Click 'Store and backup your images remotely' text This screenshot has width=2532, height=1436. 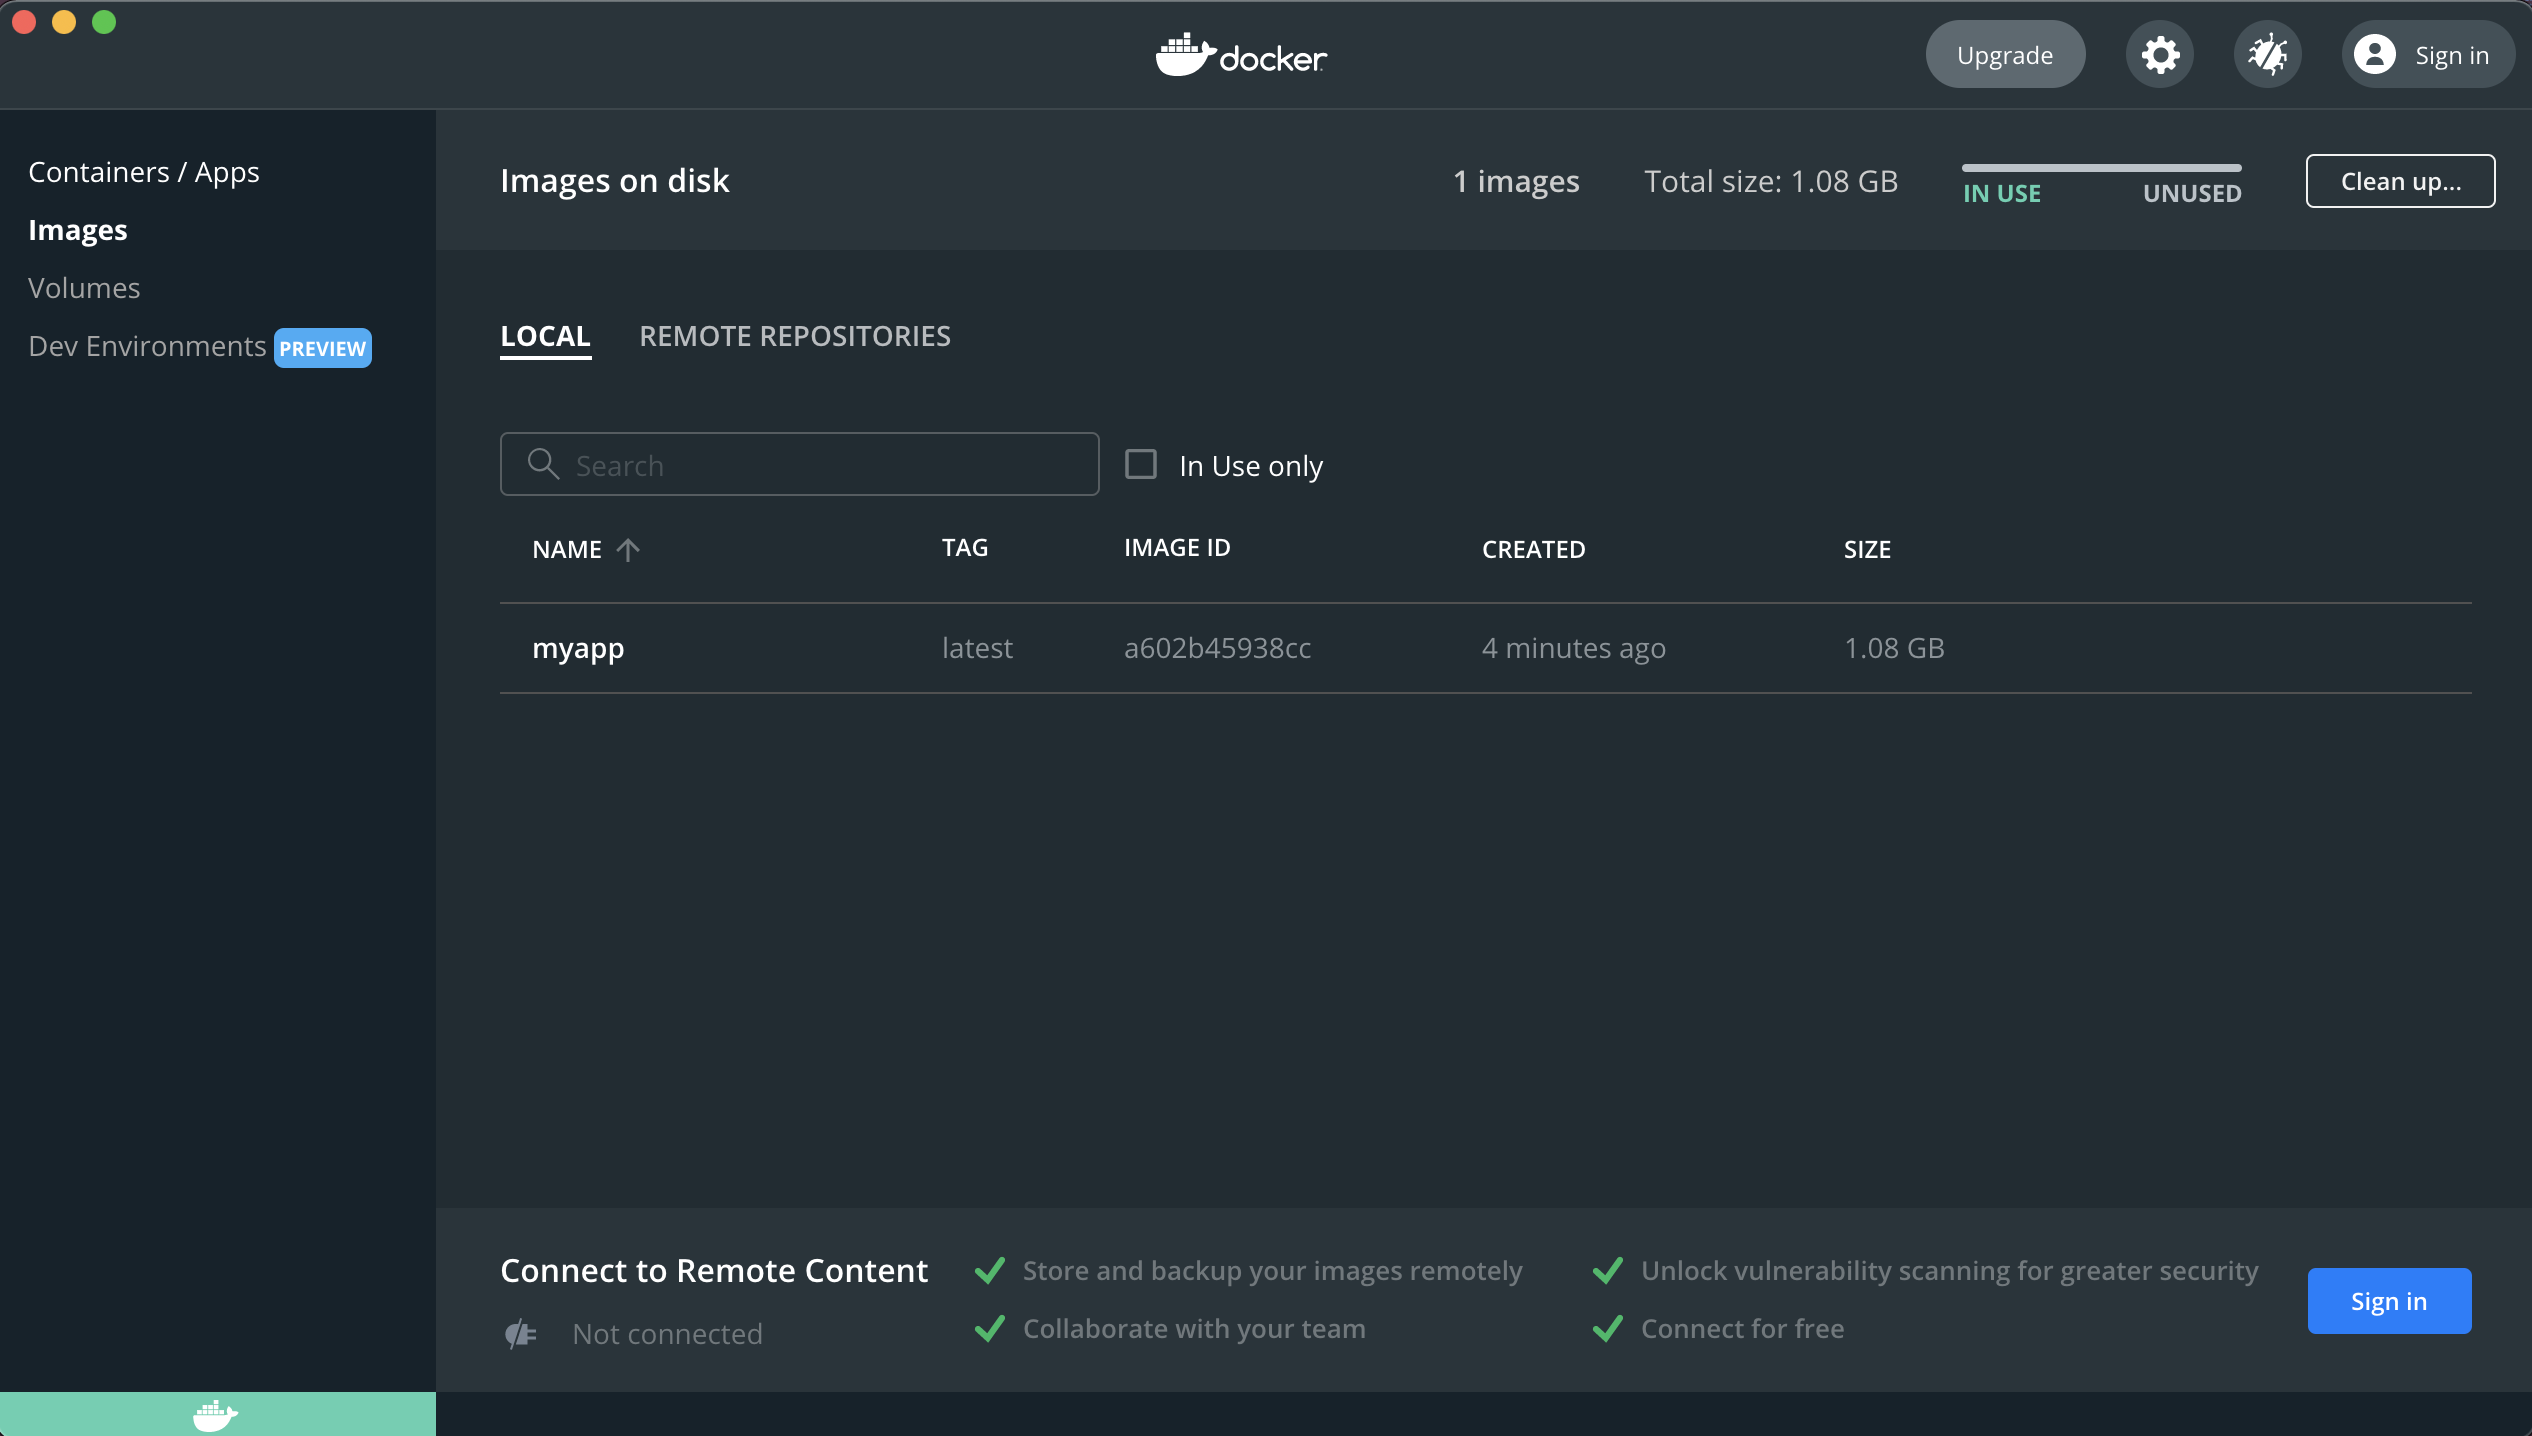coord(1272,1271)
